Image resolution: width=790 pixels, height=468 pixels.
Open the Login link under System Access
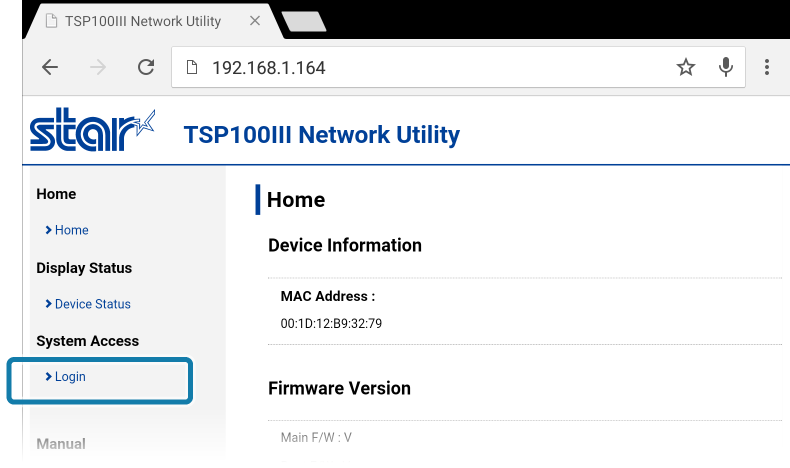pos(70,377)
